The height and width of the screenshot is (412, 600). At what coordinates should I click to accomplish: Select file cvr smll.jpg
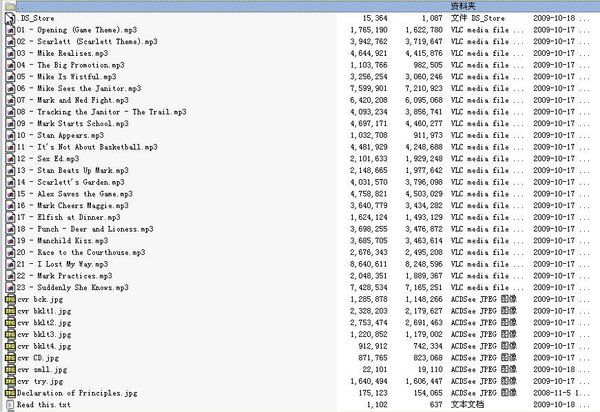(x=42, y=370)
